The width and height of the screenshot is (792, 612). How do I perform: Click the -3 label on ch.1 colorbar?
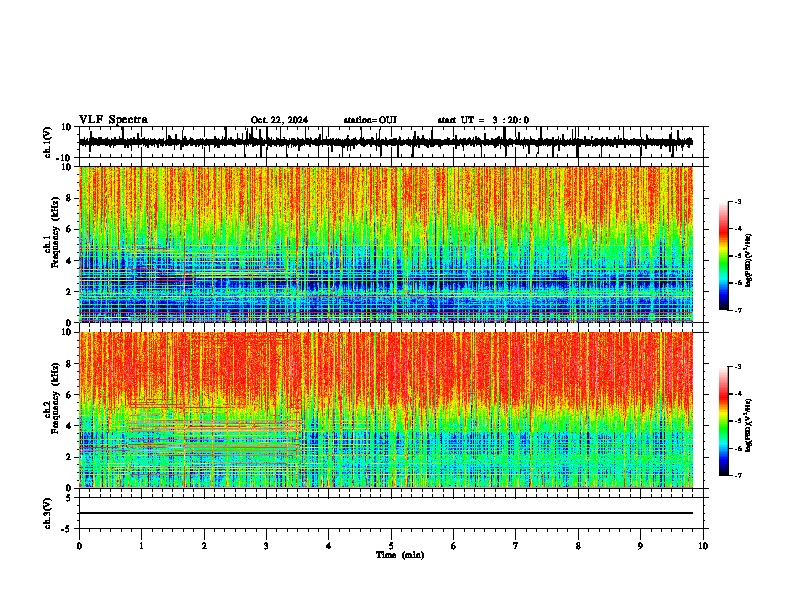point(737,202)
